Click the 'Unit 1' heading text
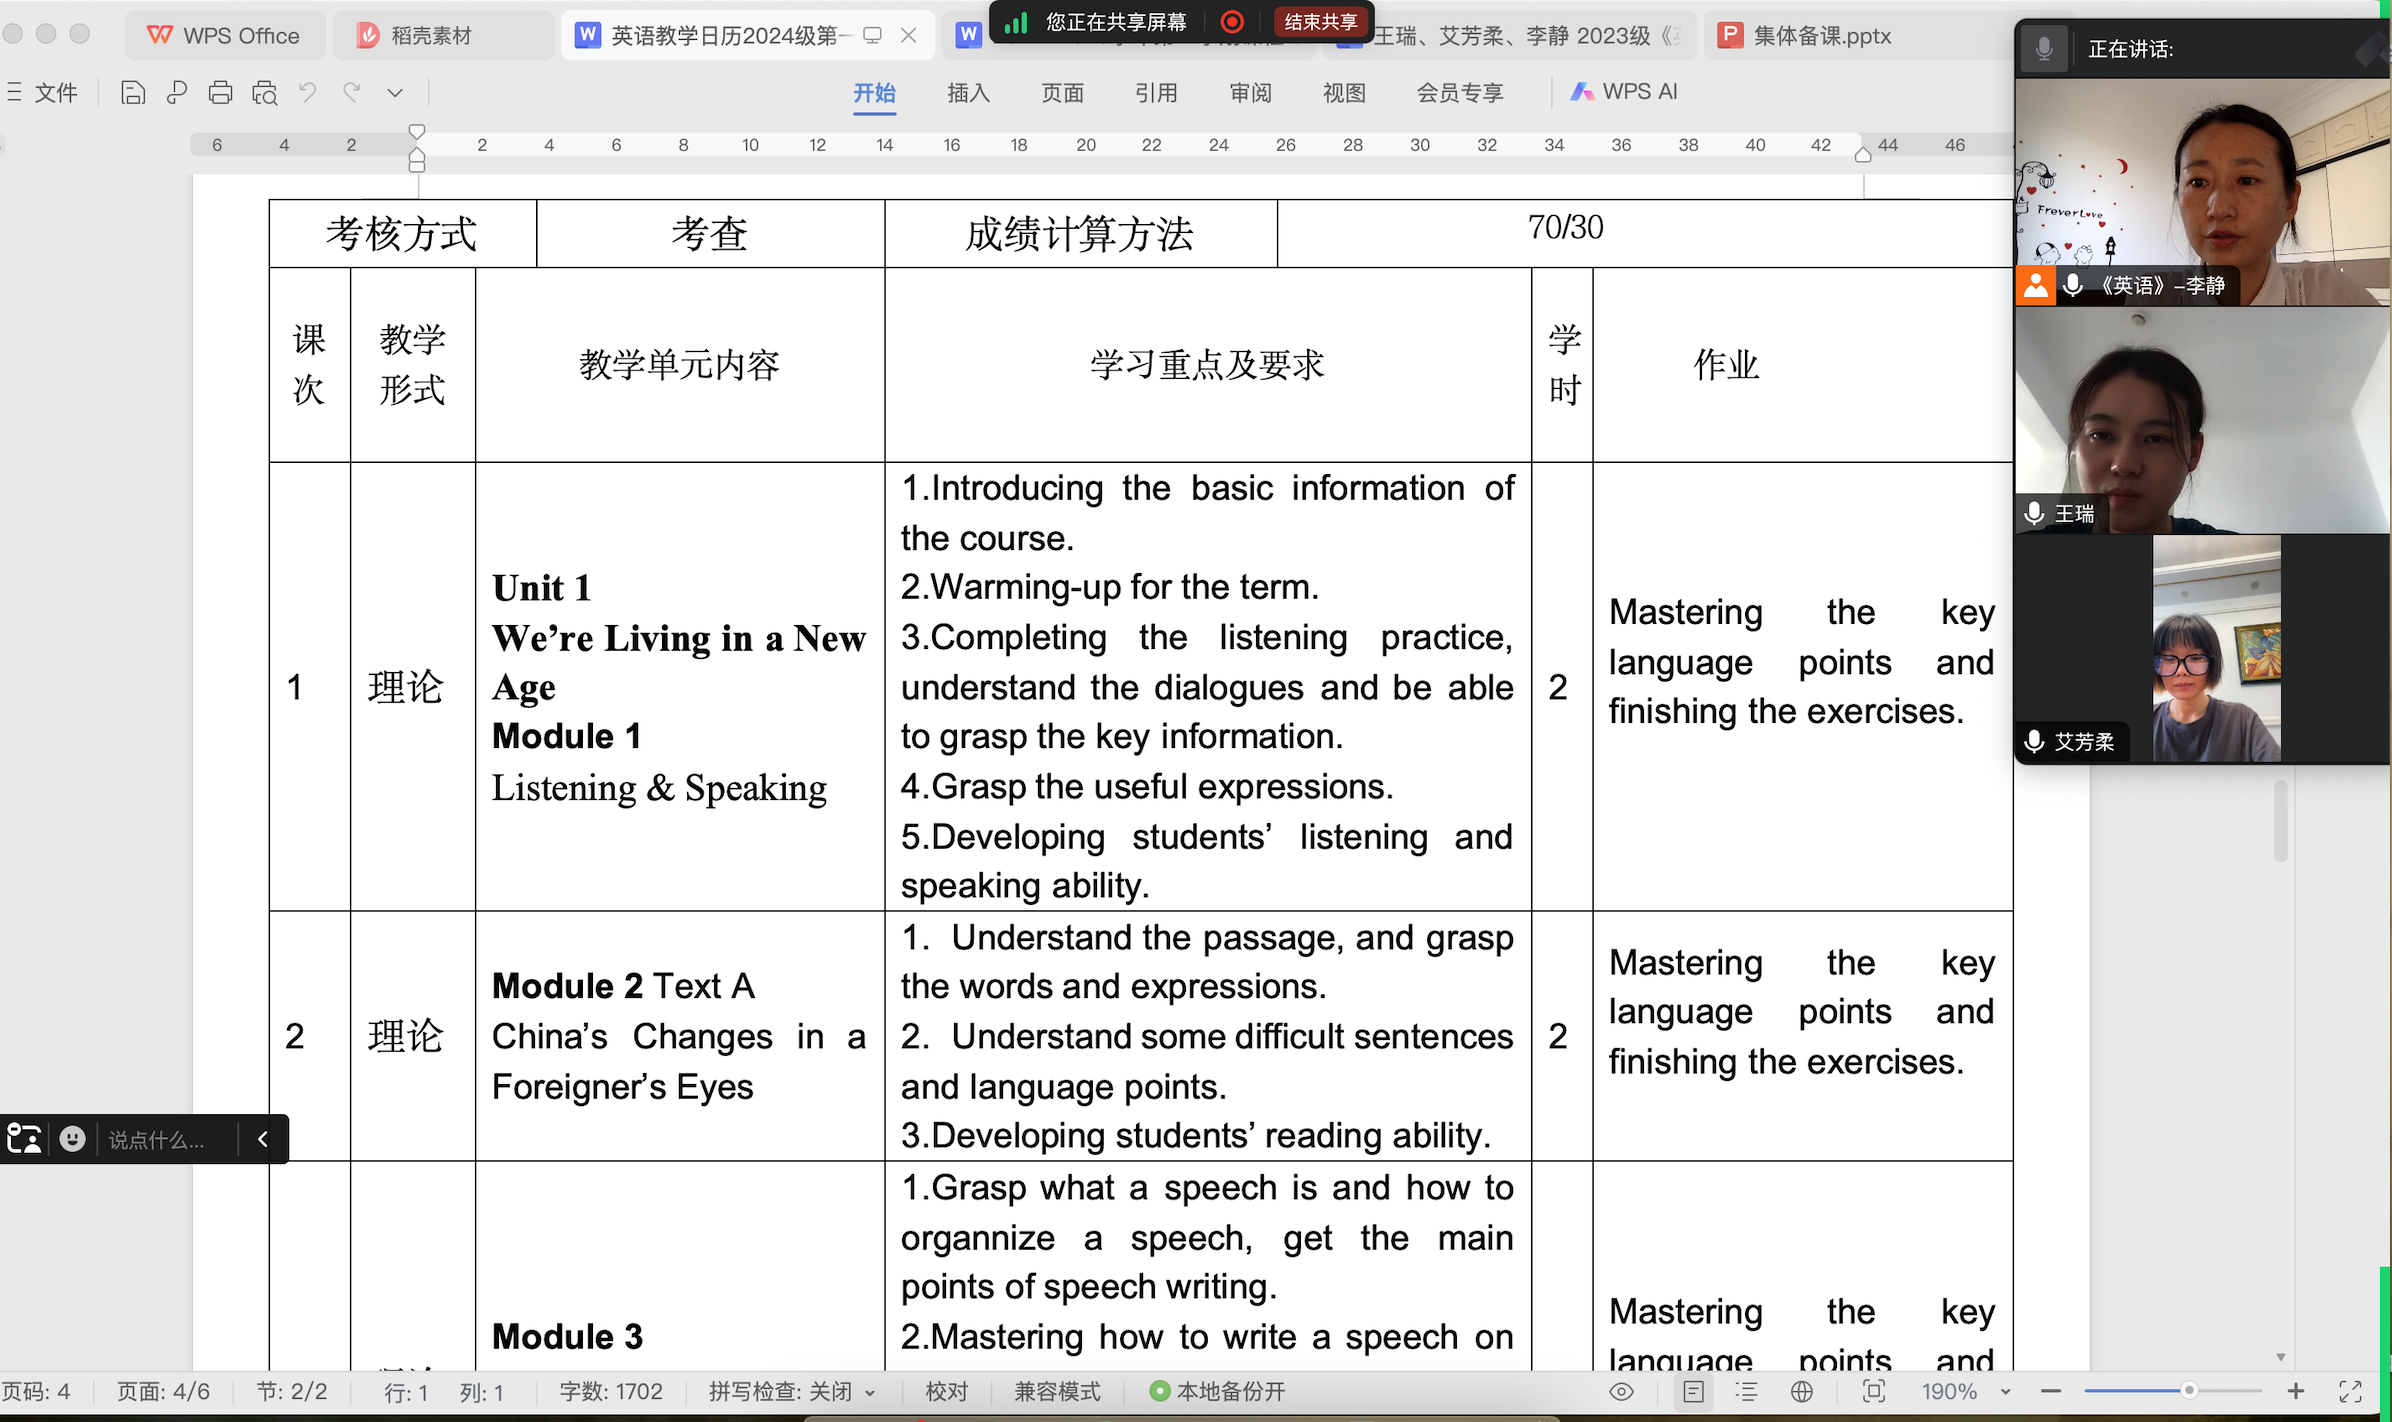The image size is (2392, 1422). (542, 588)
